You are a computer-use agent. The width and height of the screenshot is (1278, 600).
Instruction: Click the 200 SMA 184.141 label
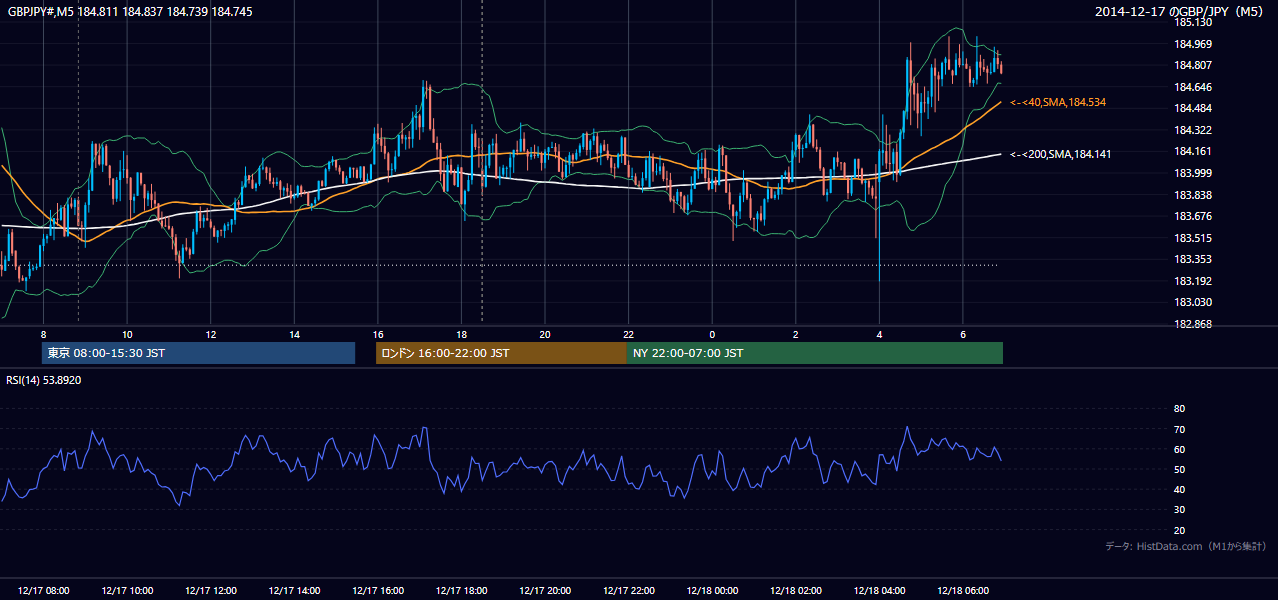click(1061, 154)
